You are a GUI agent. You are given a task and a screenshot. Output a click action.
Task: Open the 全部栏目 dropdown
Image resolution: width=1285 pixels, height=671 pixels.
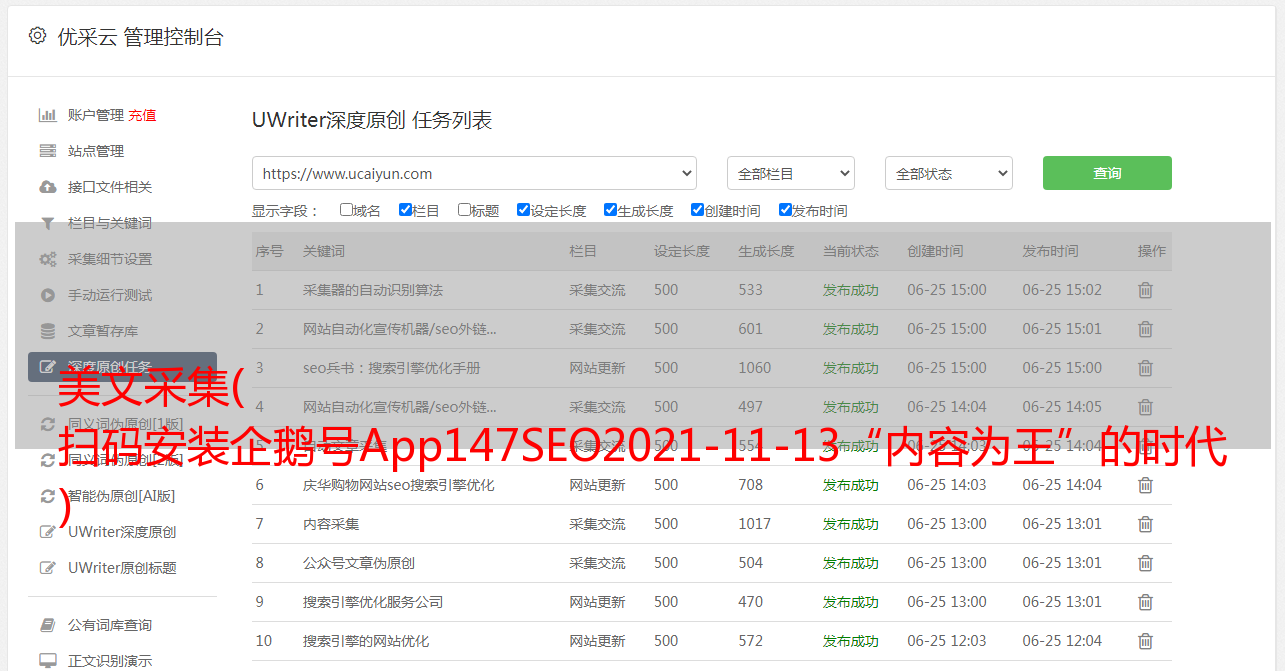[791, 173]
